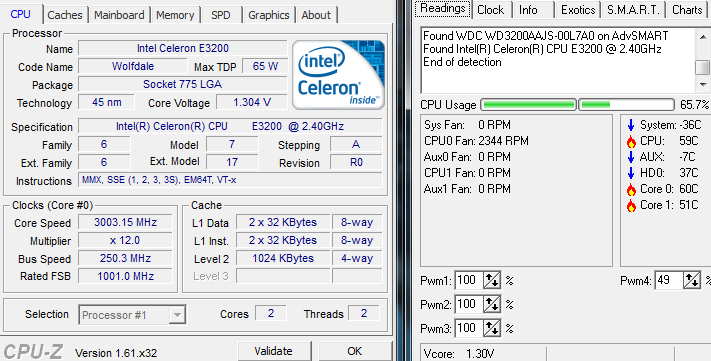Click the Technology value 45 nm
Screen dimensions: 711x361
click(107, 102)
